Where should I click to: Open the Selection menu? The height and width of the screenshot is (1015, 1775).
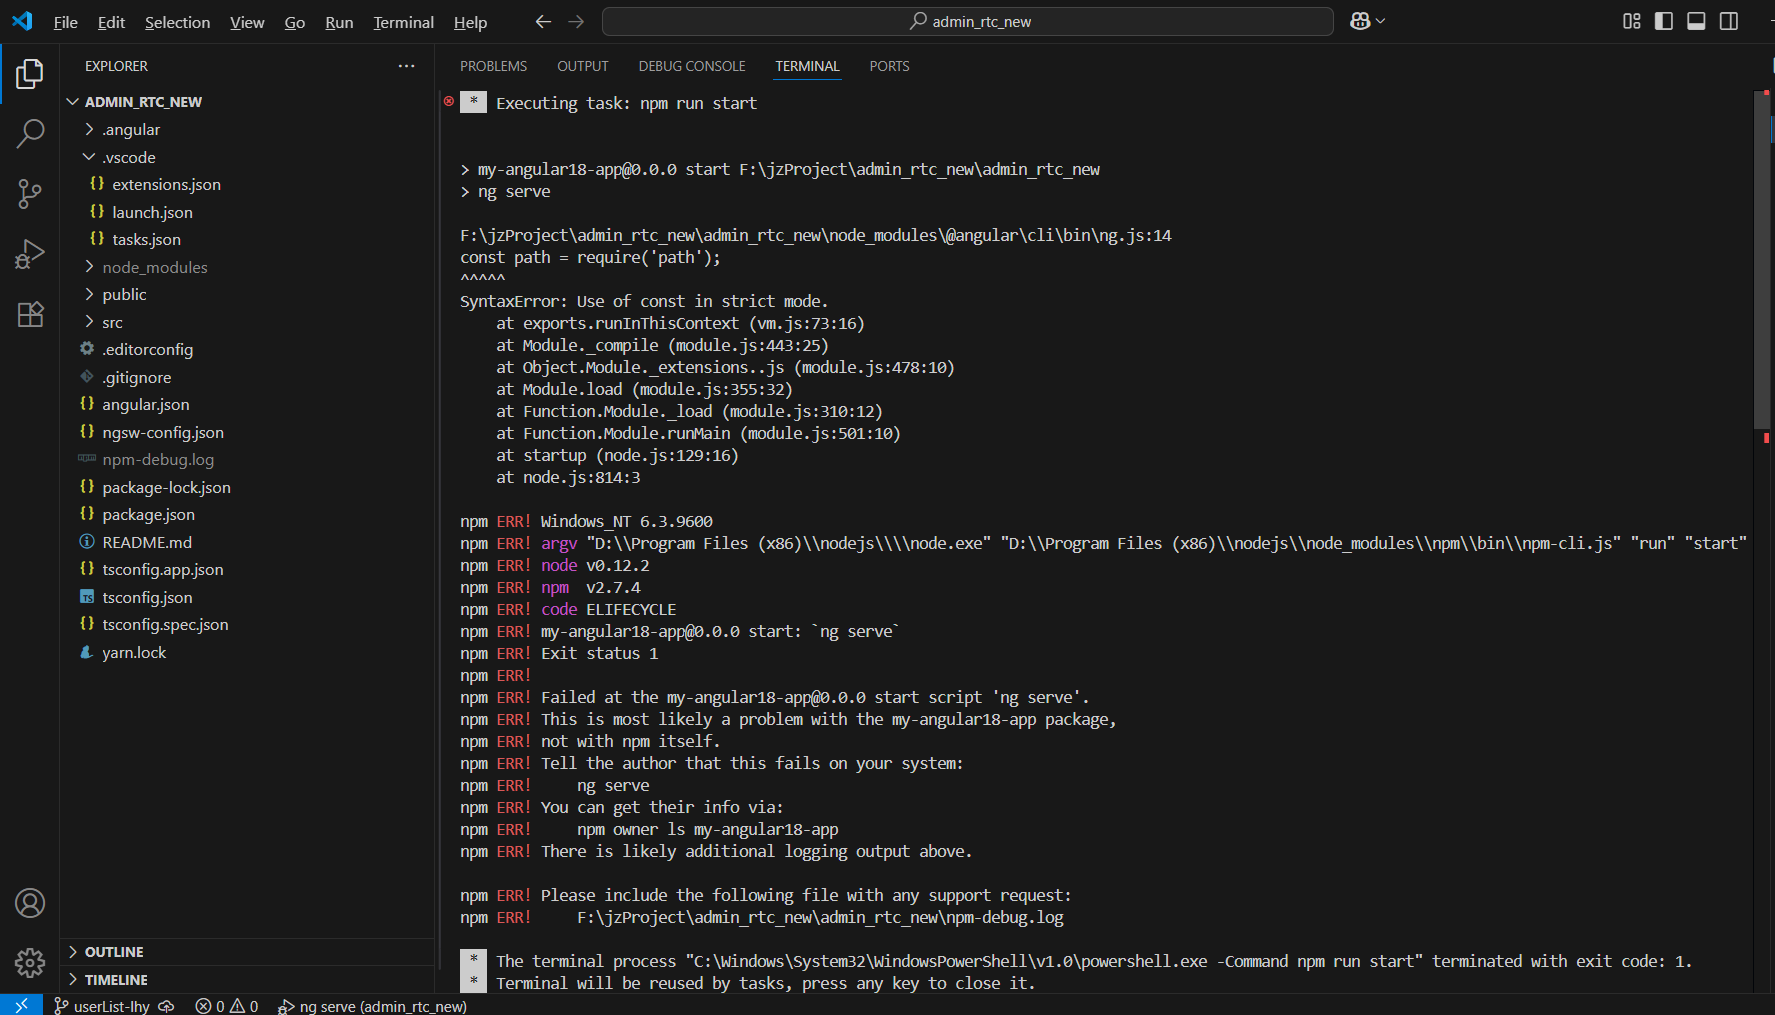point(177,22)
